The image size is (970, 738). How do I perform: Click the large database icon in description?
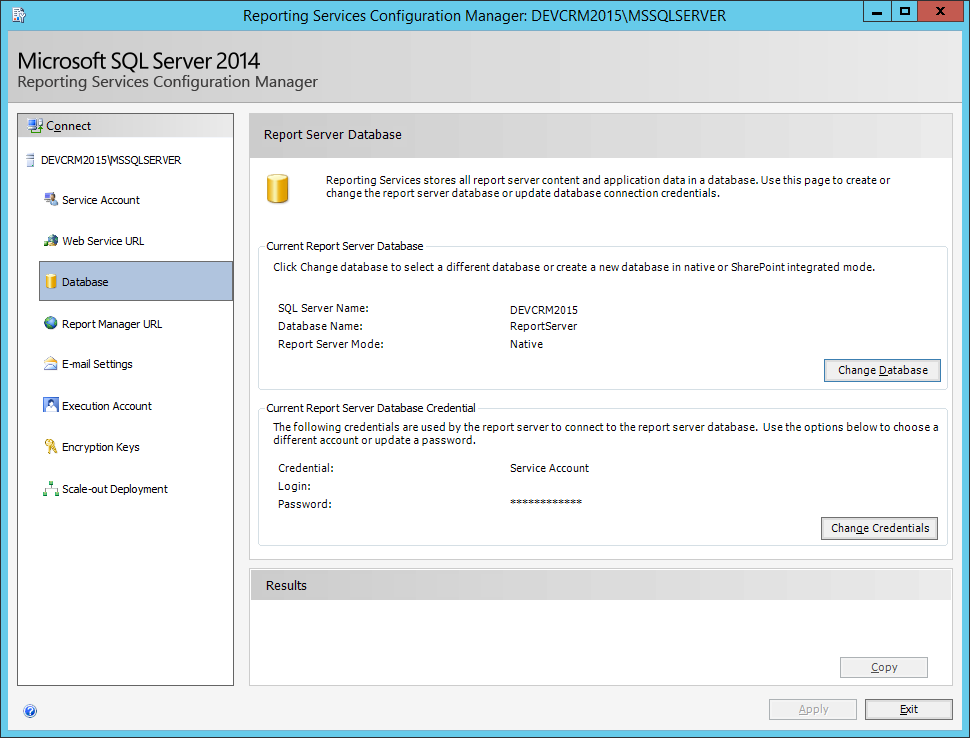278,189
